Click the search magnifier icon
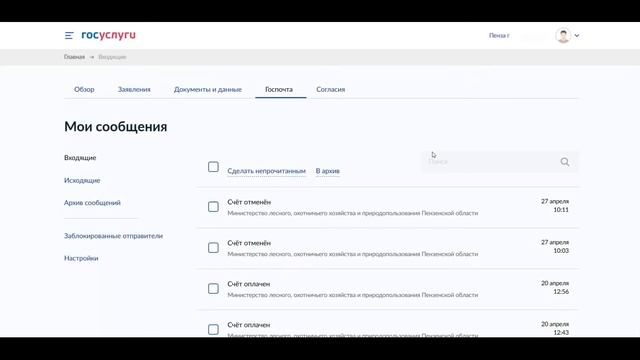Image resolution: width=640 pixels, height=360 pixels. 564,162
